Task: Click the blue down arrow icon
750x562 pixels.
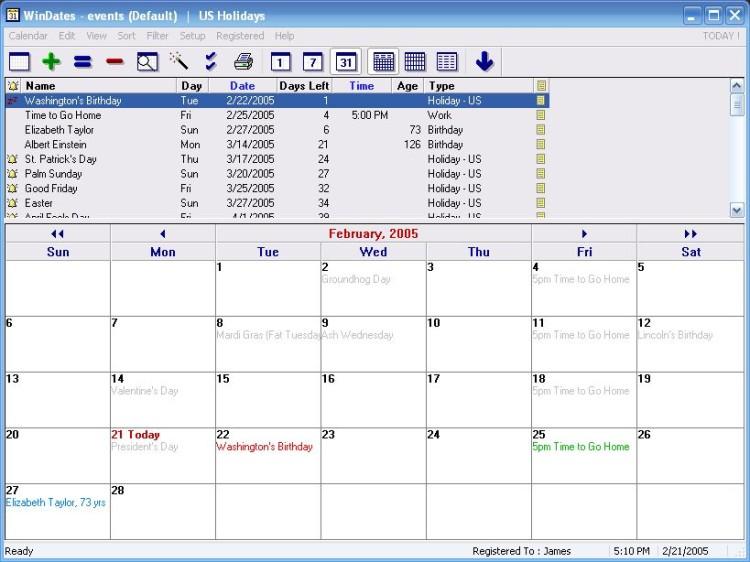Action: click(484, 62)
